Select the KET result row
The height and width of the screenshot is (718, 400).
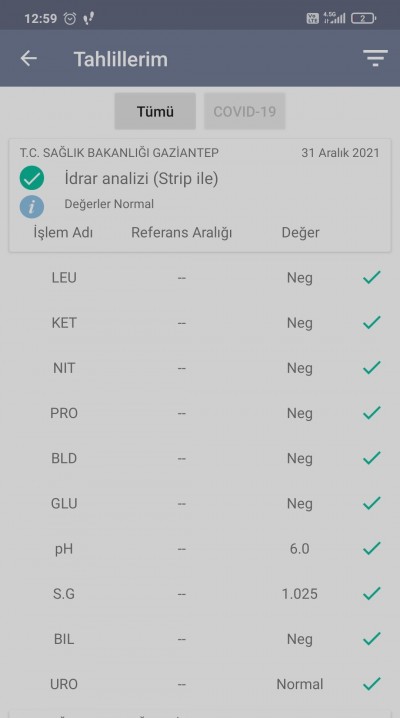(200, 323)
